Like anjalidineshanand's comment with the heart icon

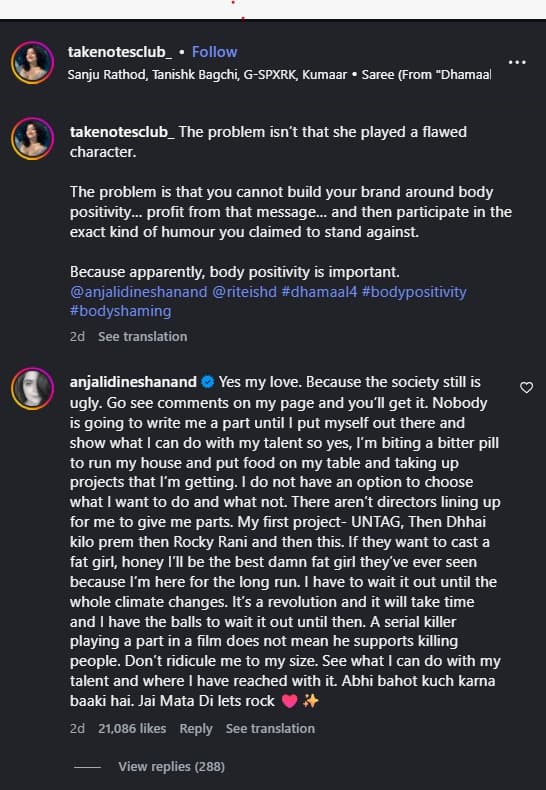click(x=526, y=387)
